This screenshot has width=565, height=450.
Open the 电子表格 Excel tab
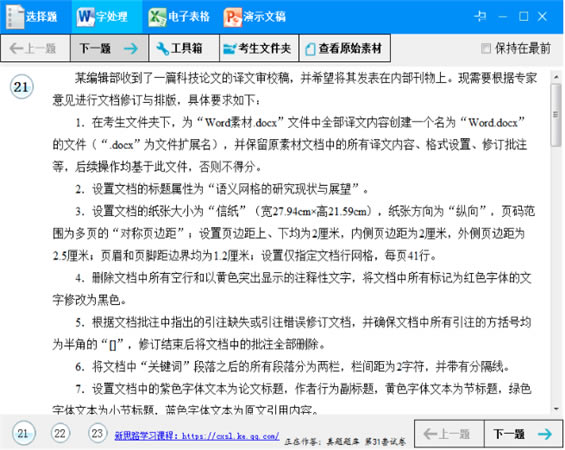tap(179, 17)
